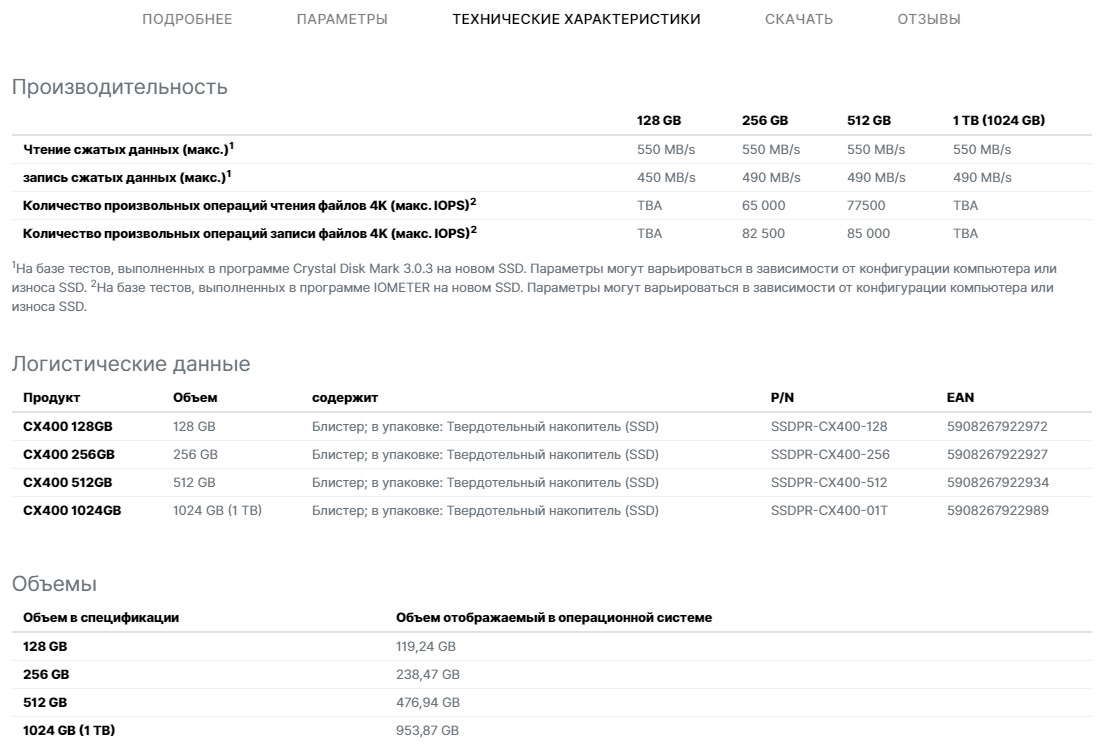Click the 'Чтение сжатых данных (макс.)' row label
This screenshot has height=746, width=1111.
pos(128,149)
